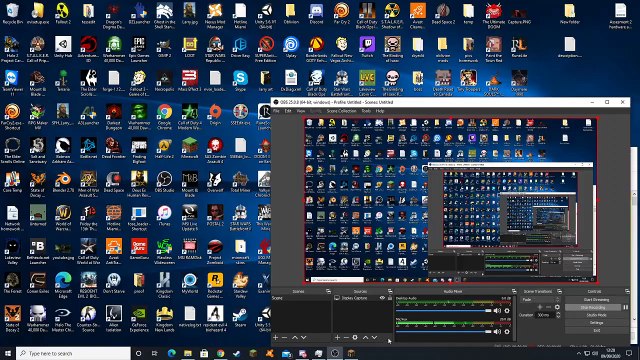This screenshot has height=360, width=640.
Task: Move the scene down in the Scenes panel
Action: point(303,338)
